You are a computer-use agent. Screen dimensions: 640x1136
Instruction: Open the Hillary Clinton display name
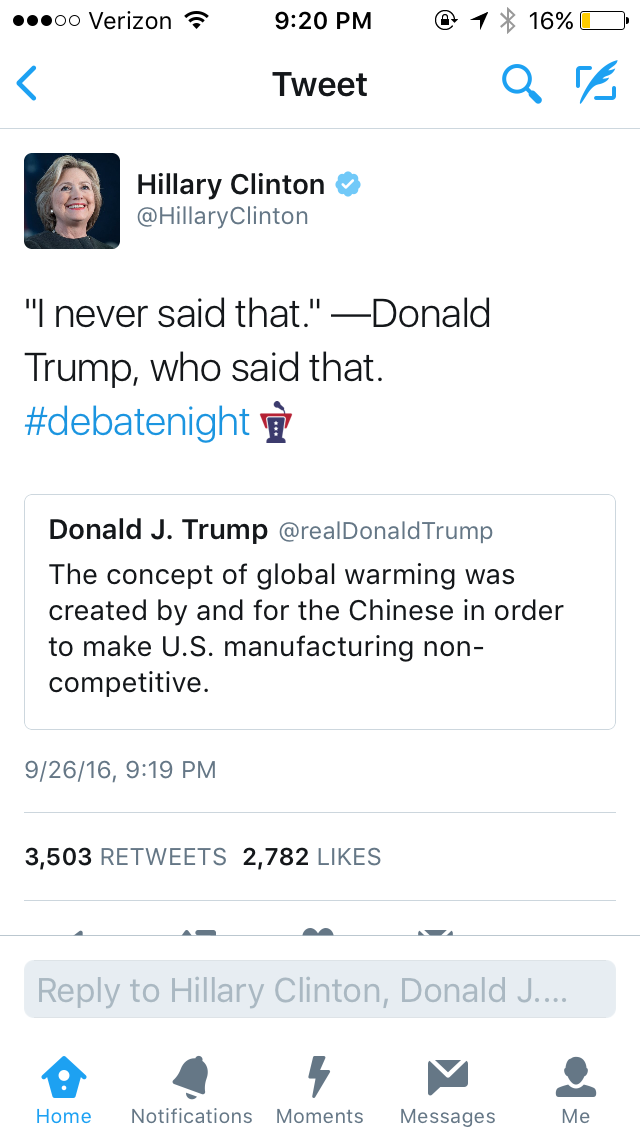[230, 185]
